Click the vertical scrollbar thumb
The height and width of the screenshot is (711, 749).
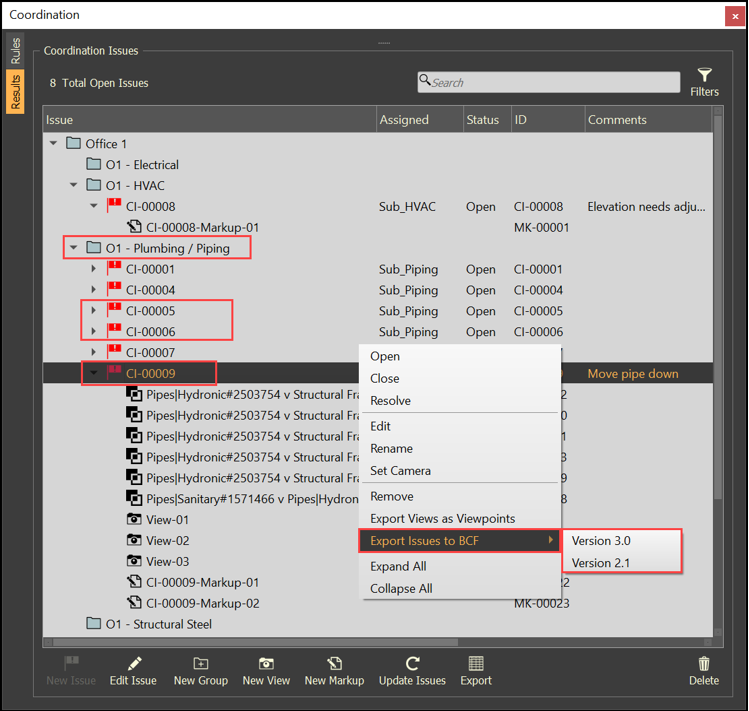718,306
